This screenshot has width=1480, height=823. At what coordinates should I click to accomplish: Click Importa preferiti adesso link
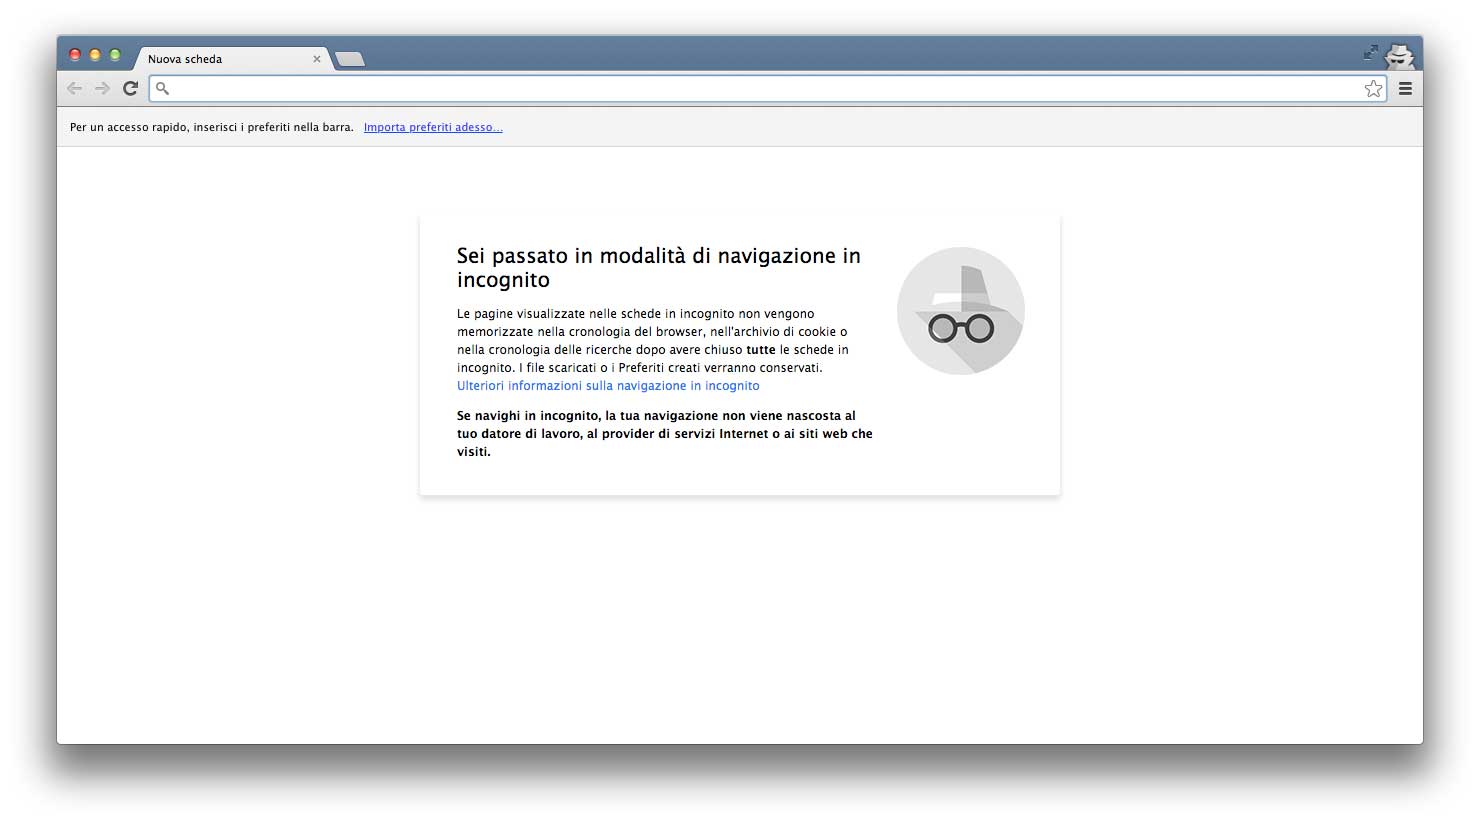coord(433,127)
